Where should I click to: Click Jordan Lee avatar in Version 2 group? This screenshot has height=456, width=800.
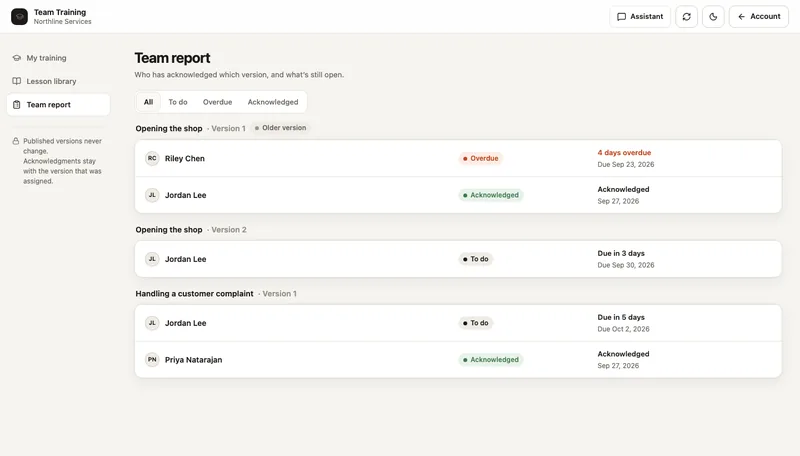152,259
